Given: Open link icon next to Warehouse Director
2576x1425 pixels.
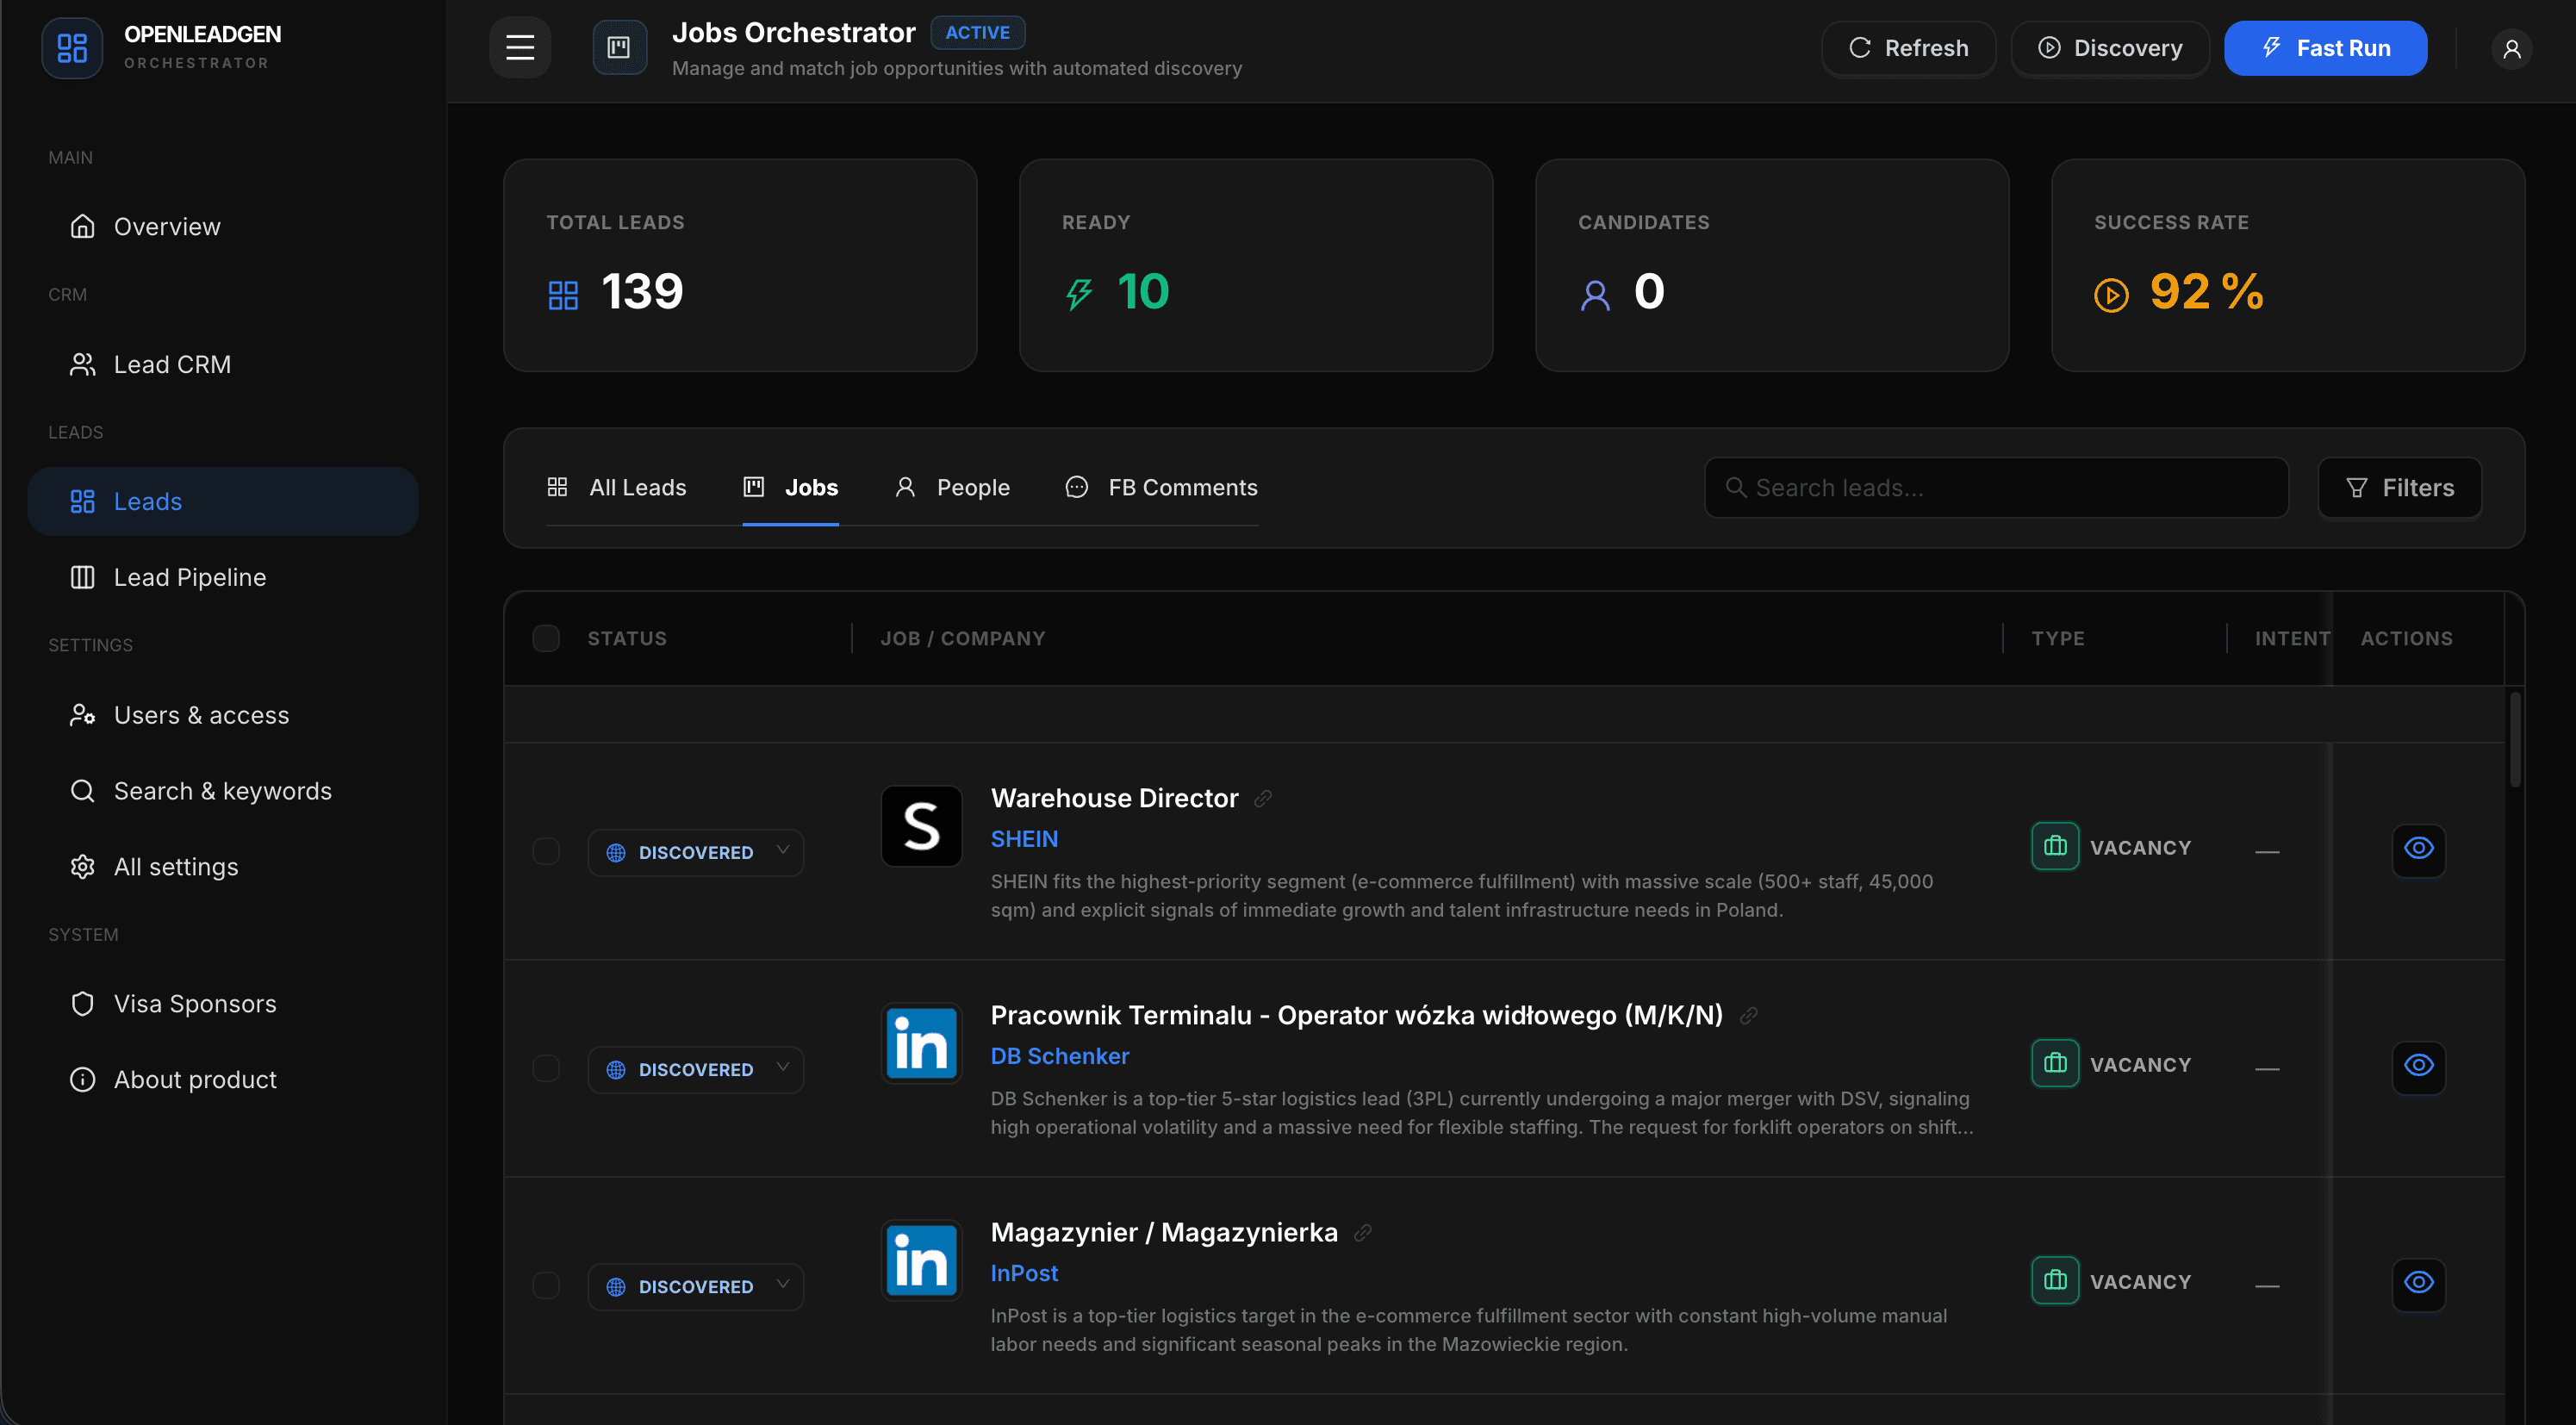Looking at the screenshot, I should point(1263,798).
